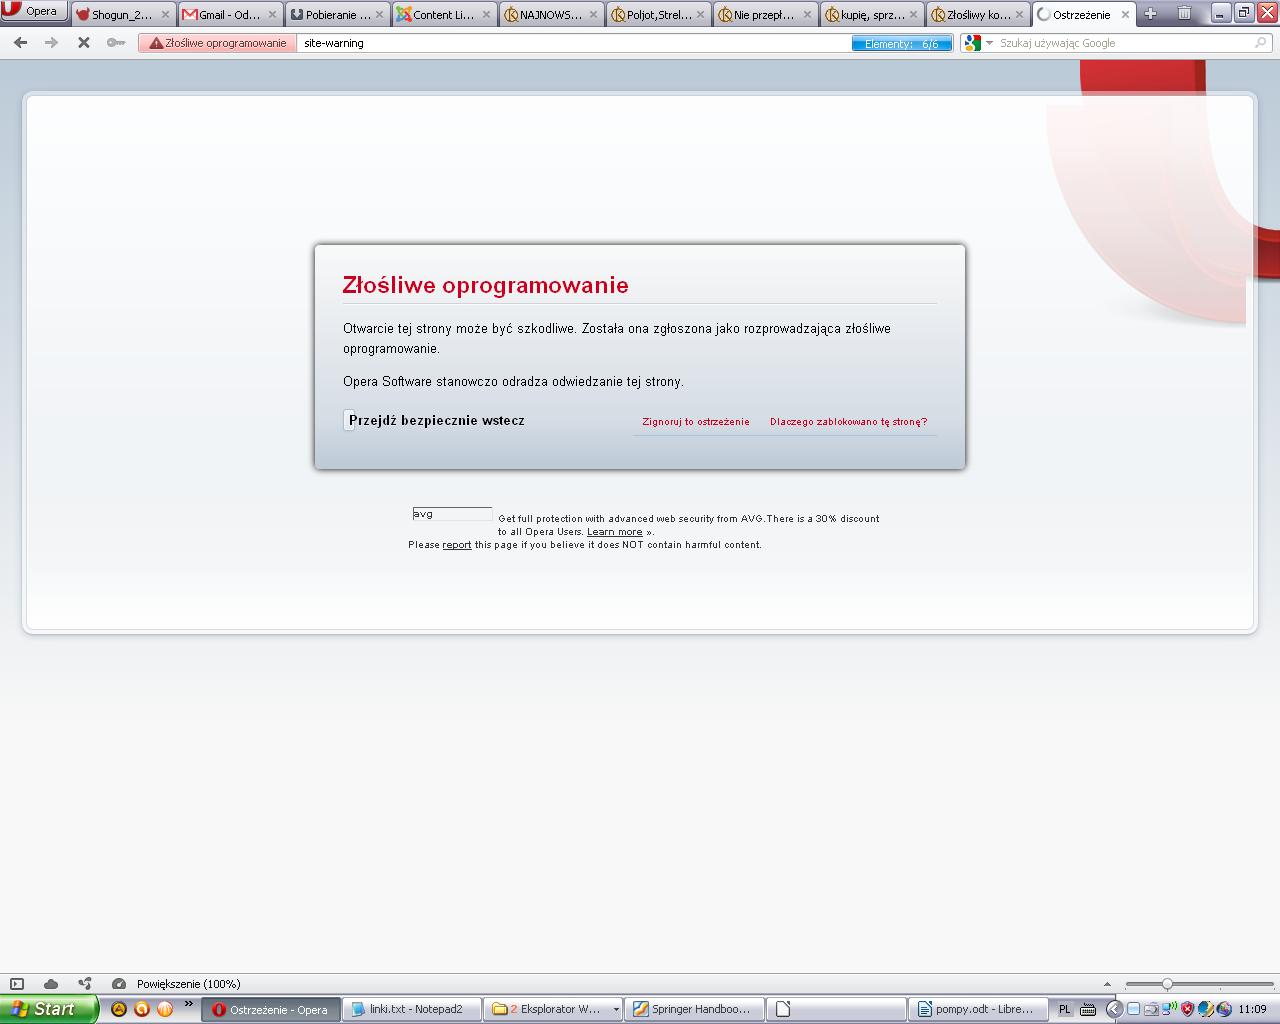Switch to Springer Handbook taskbar button
This screenshot has width=1280, height=1024.
695,1009
